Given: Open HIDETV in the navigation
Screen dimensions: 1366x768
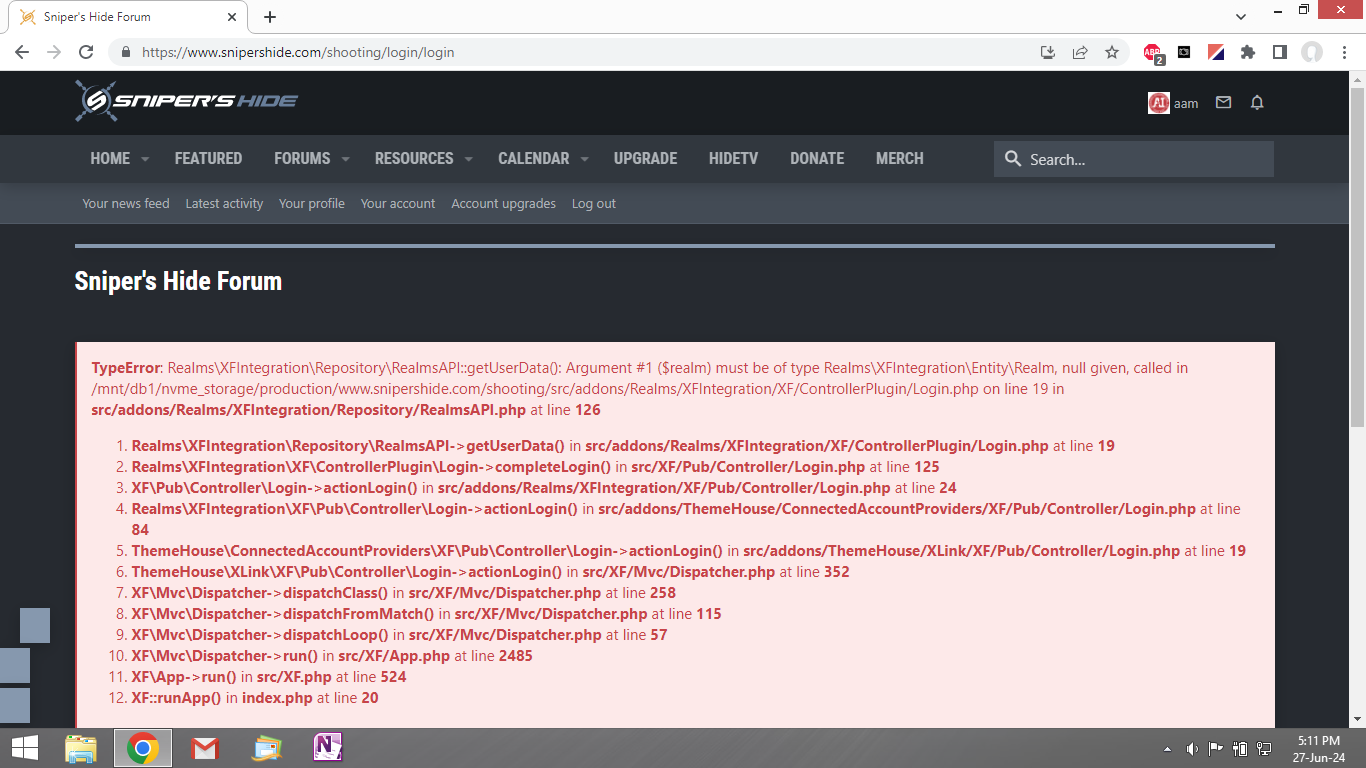Looking at the screenshot, I should coord(733,158).
